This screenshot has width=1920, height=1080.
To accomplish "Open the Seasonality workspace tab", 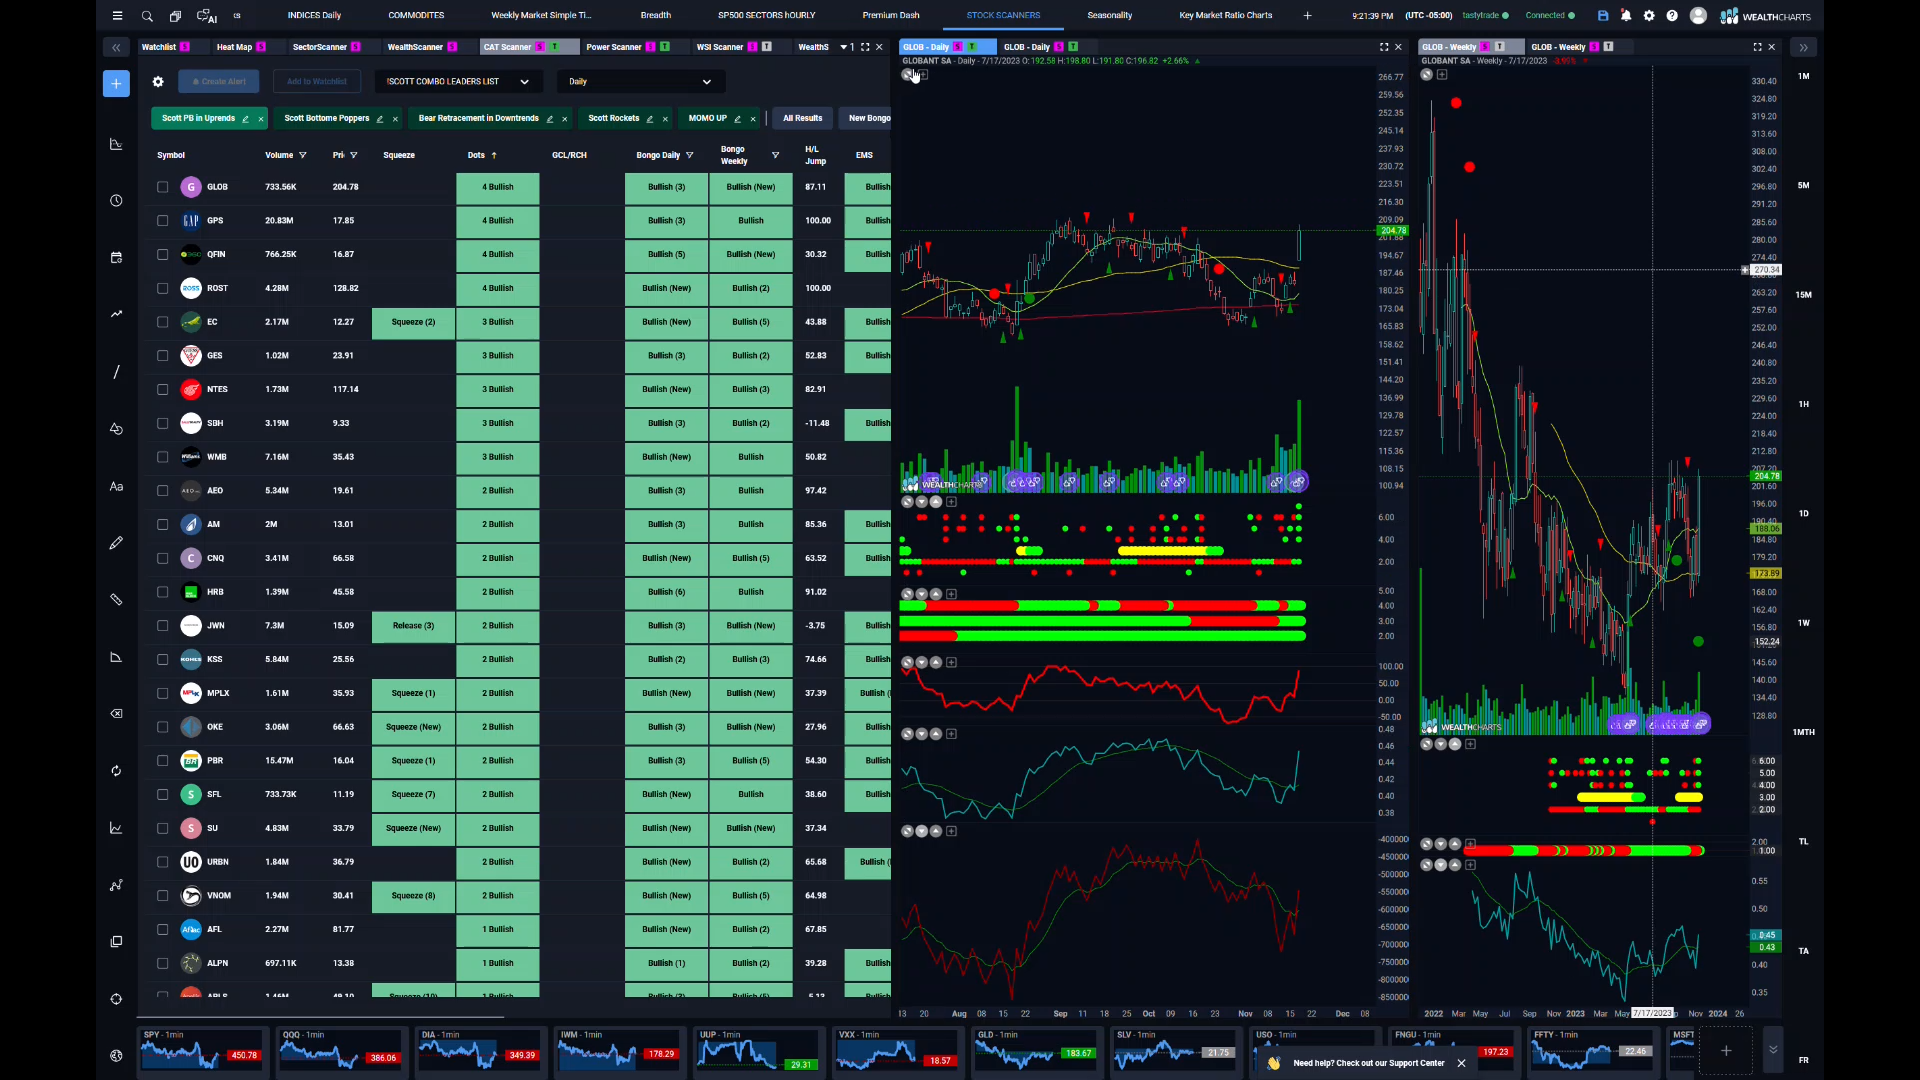I will tap(1110, 16).
